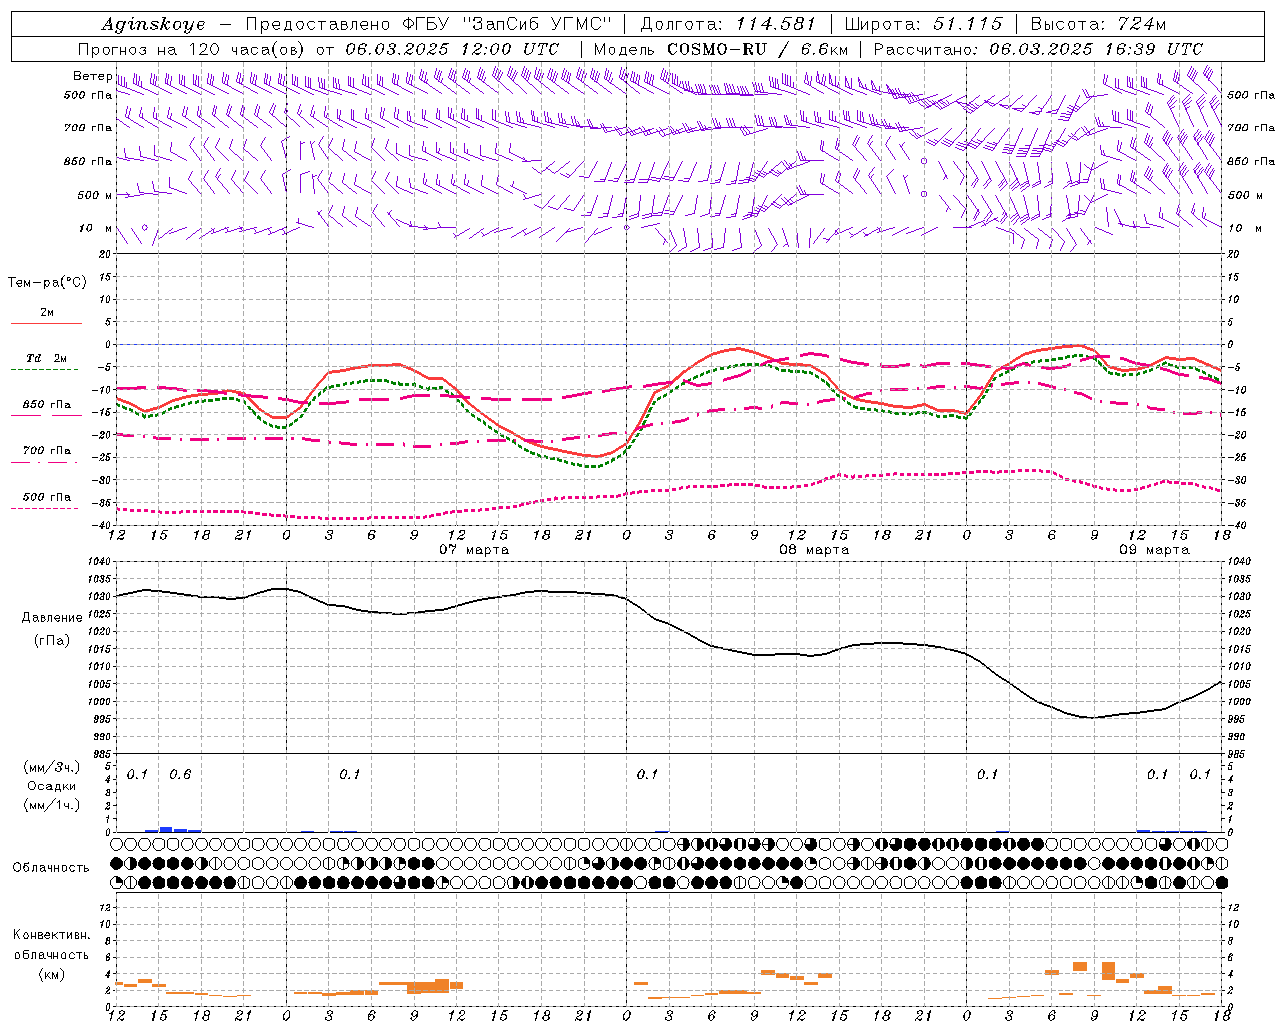Click the Давление (гПа) axis label

[52, 628]
